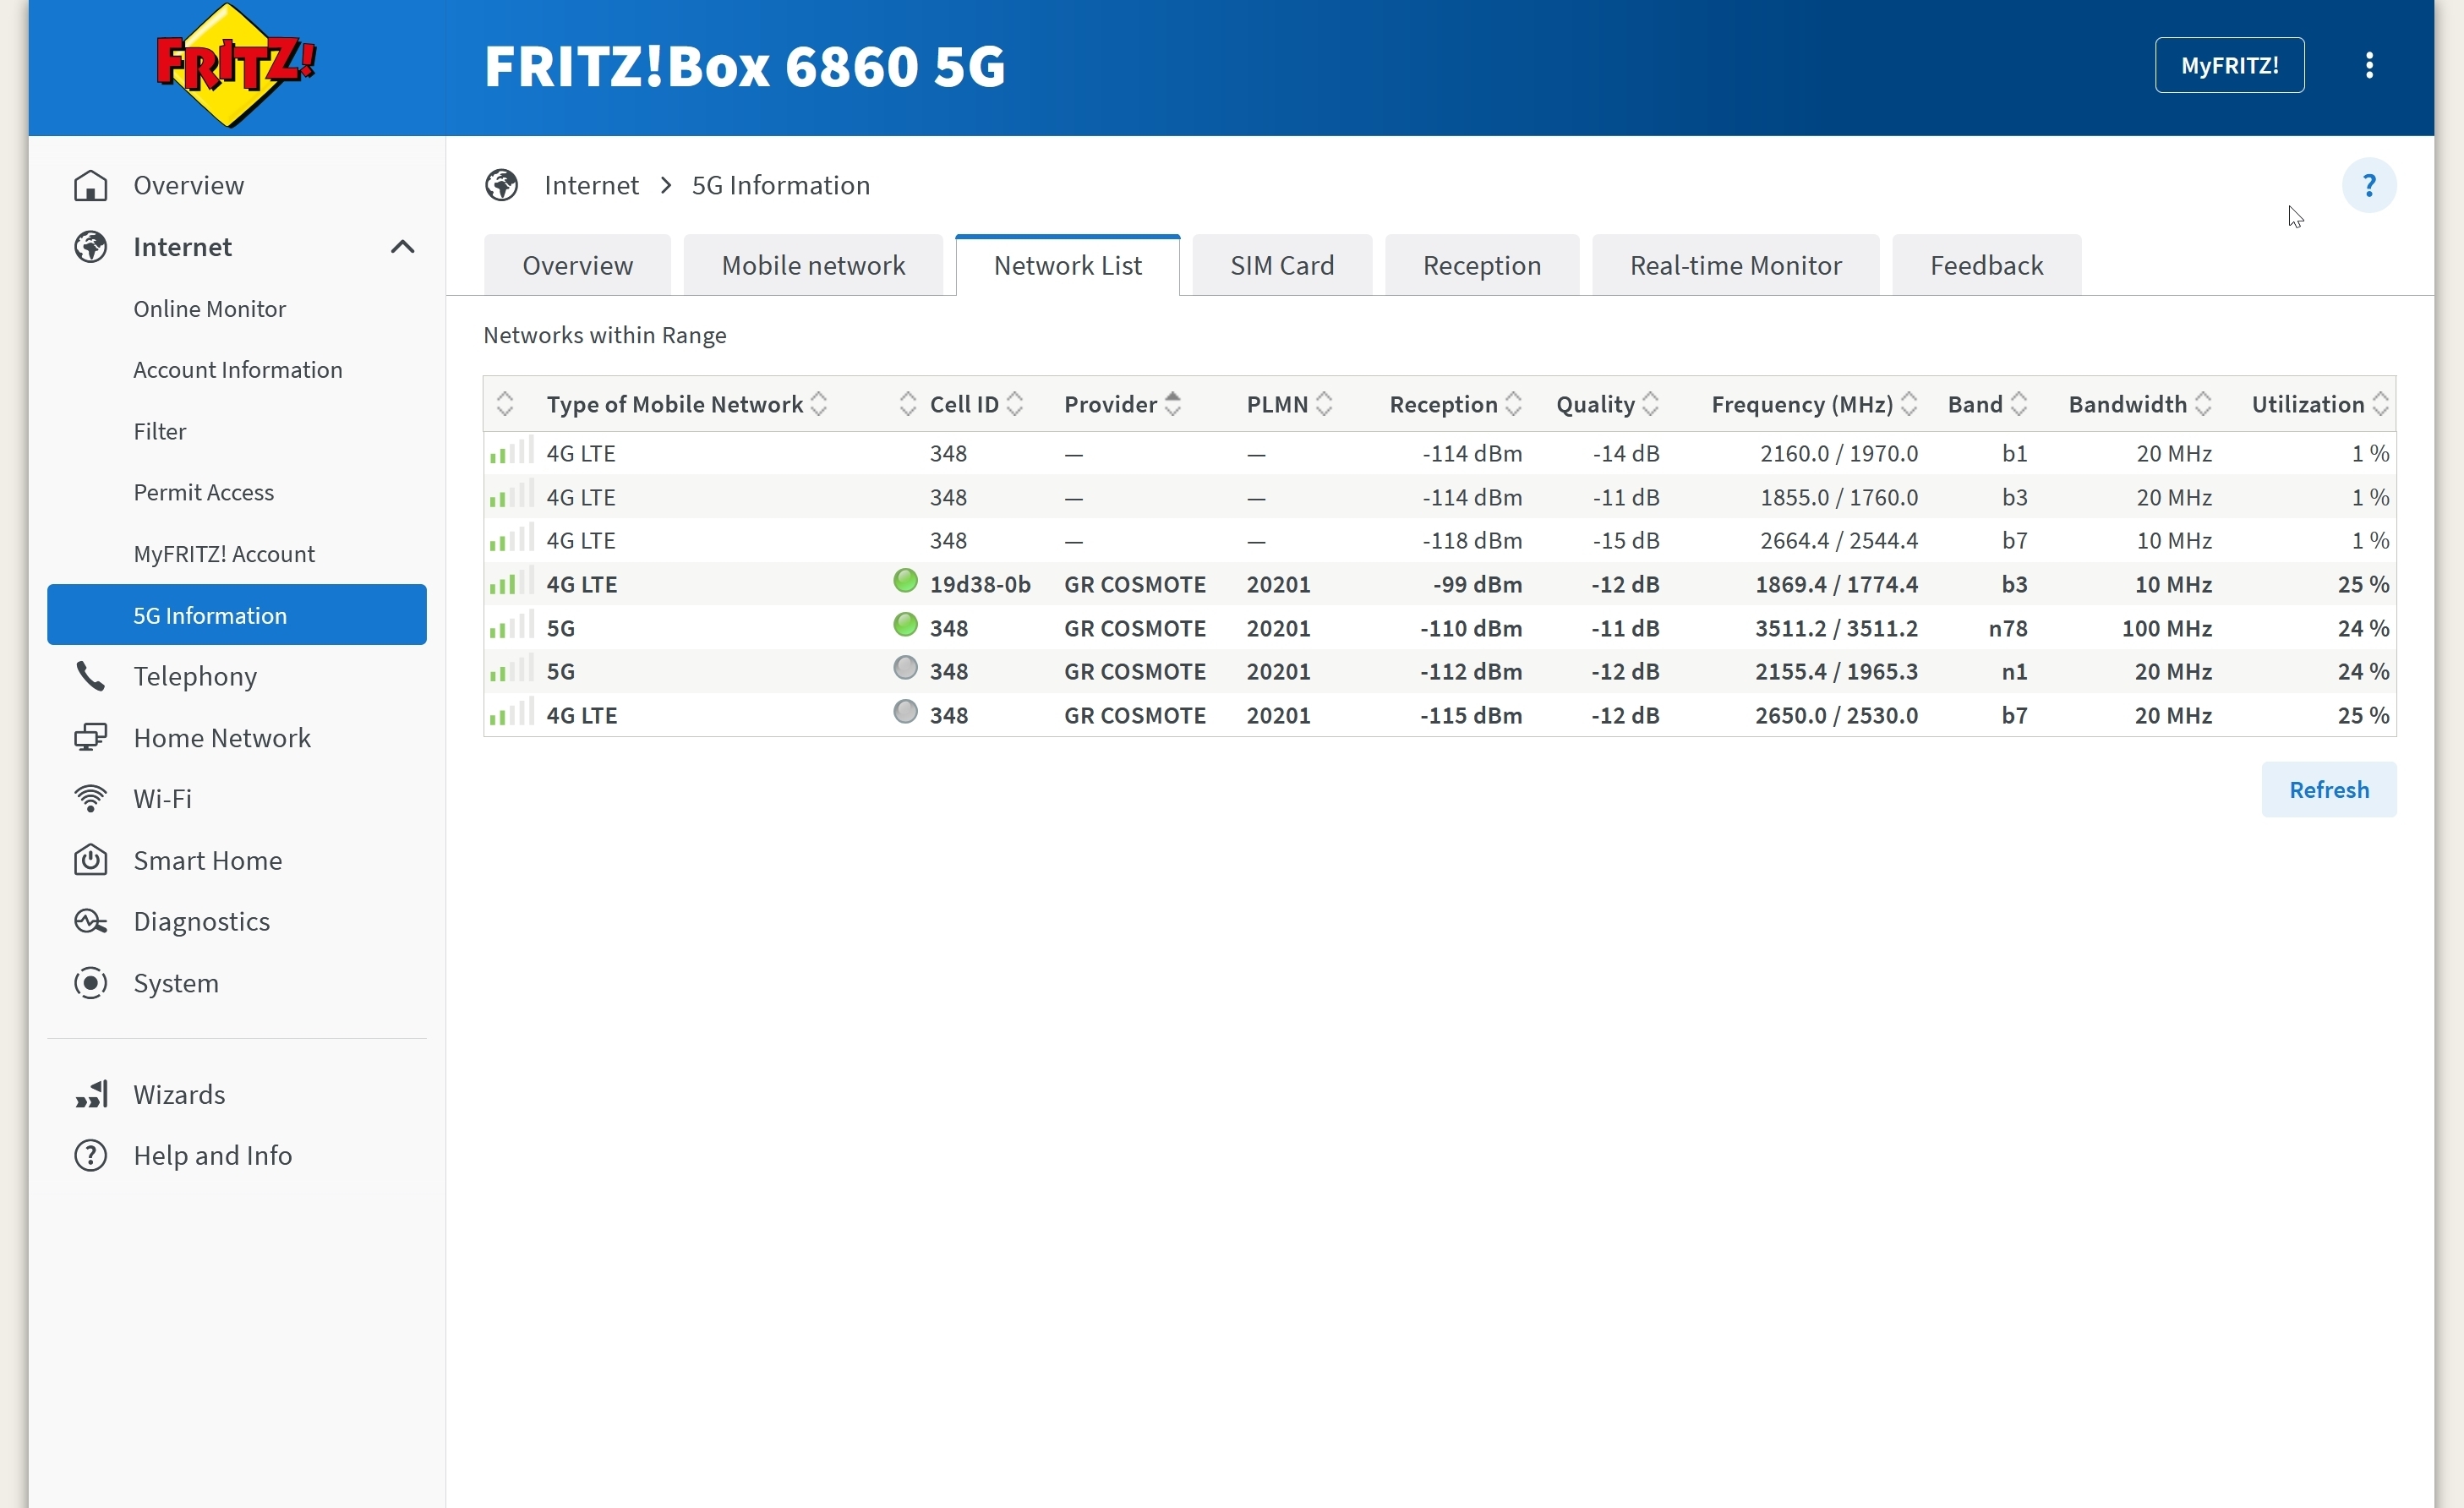2464x1508 pixels.
Task: Click the MyFRITZ! button
Action: pyautogui.click(x=2229, y=65)
